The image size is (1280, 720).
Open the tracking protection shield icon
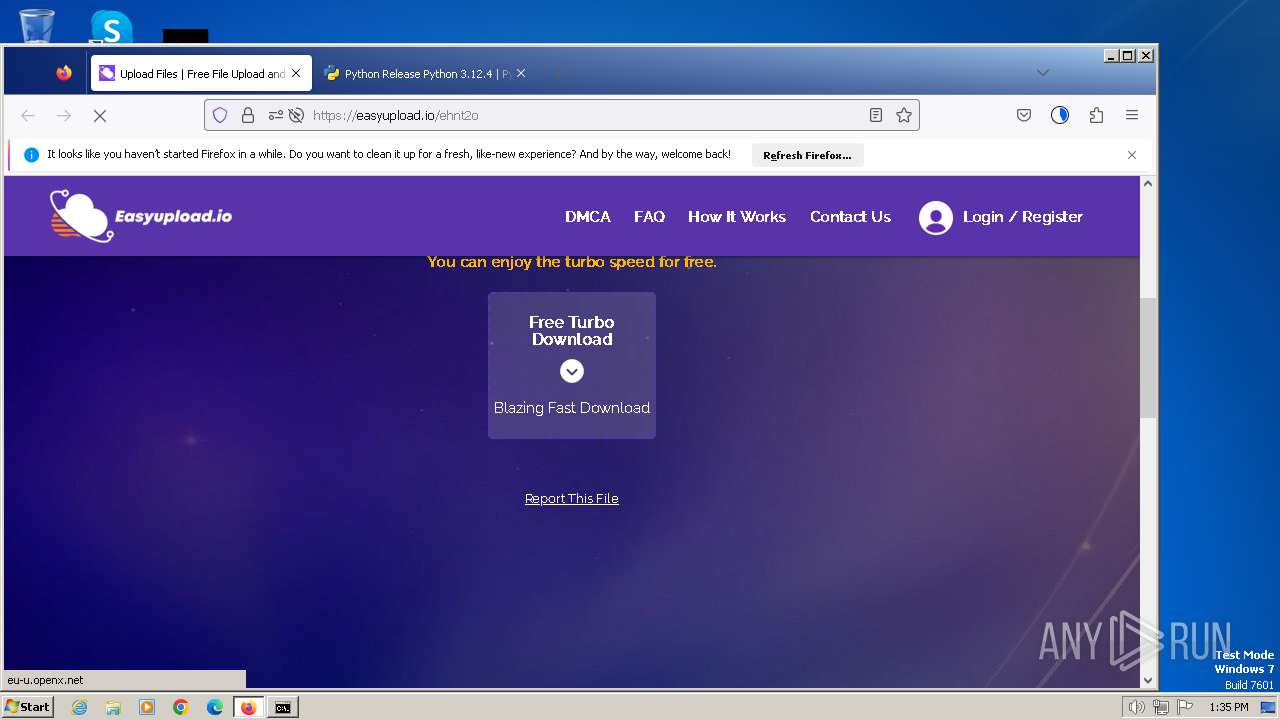220,115
